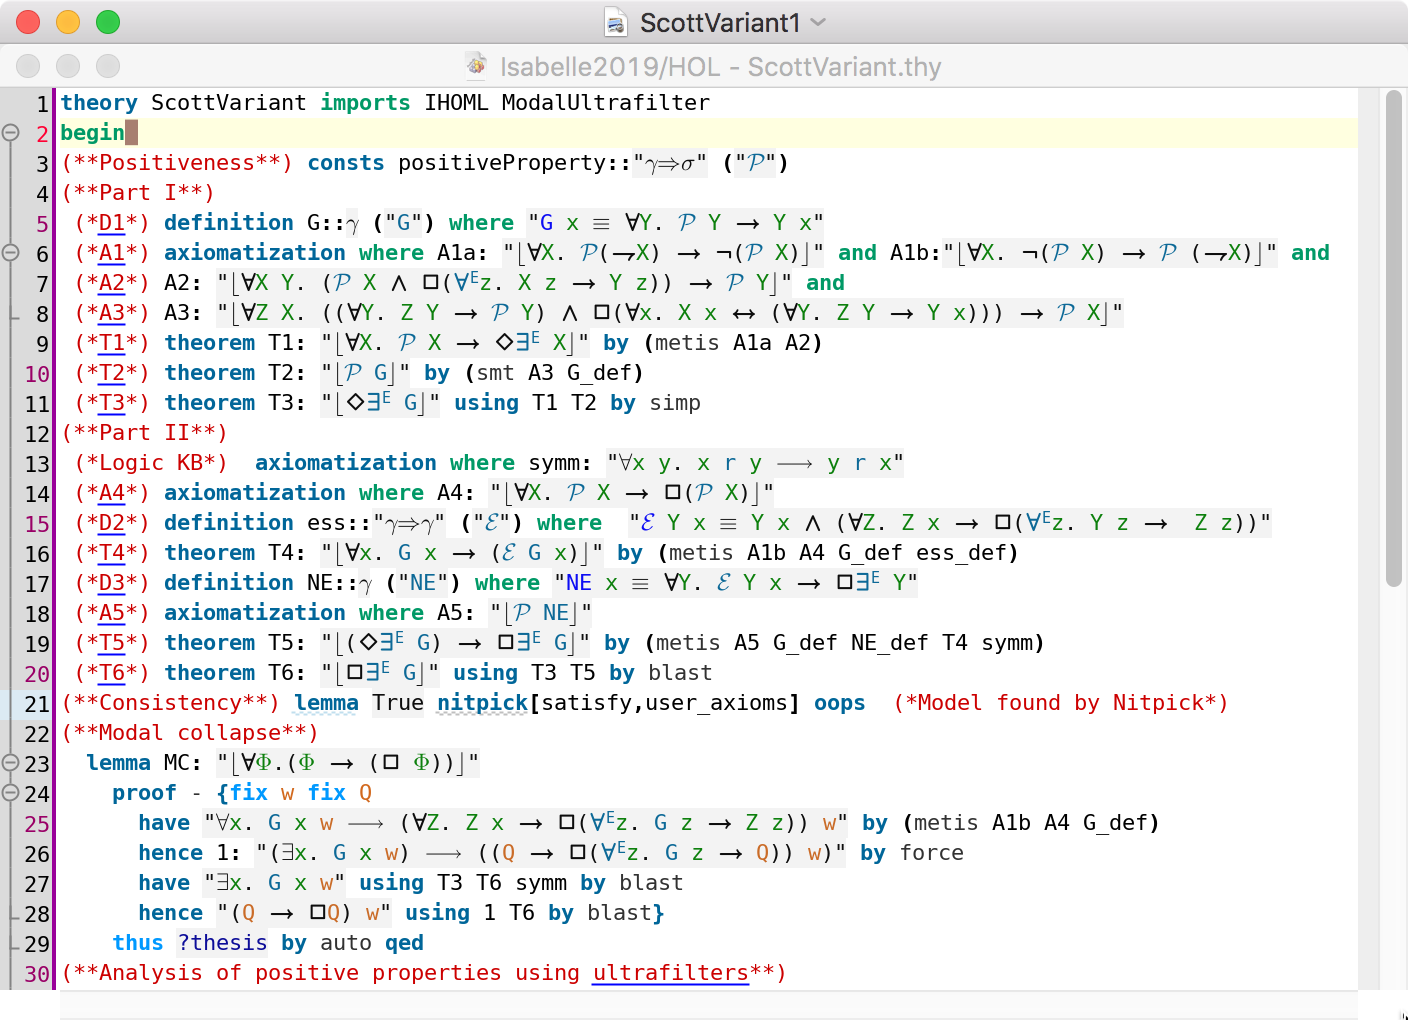Click the yellow minimize button of outer window
Image resolution: width=1408 pixels, height=1020 pixels.
tap(68, 22)
